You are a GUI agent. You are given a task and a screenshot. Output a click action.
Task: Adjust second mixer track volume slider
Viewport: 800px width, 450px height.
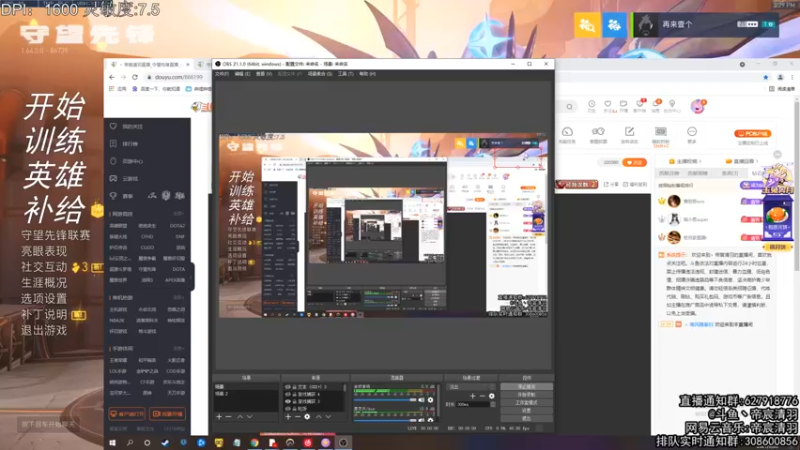tap(385, 420)
